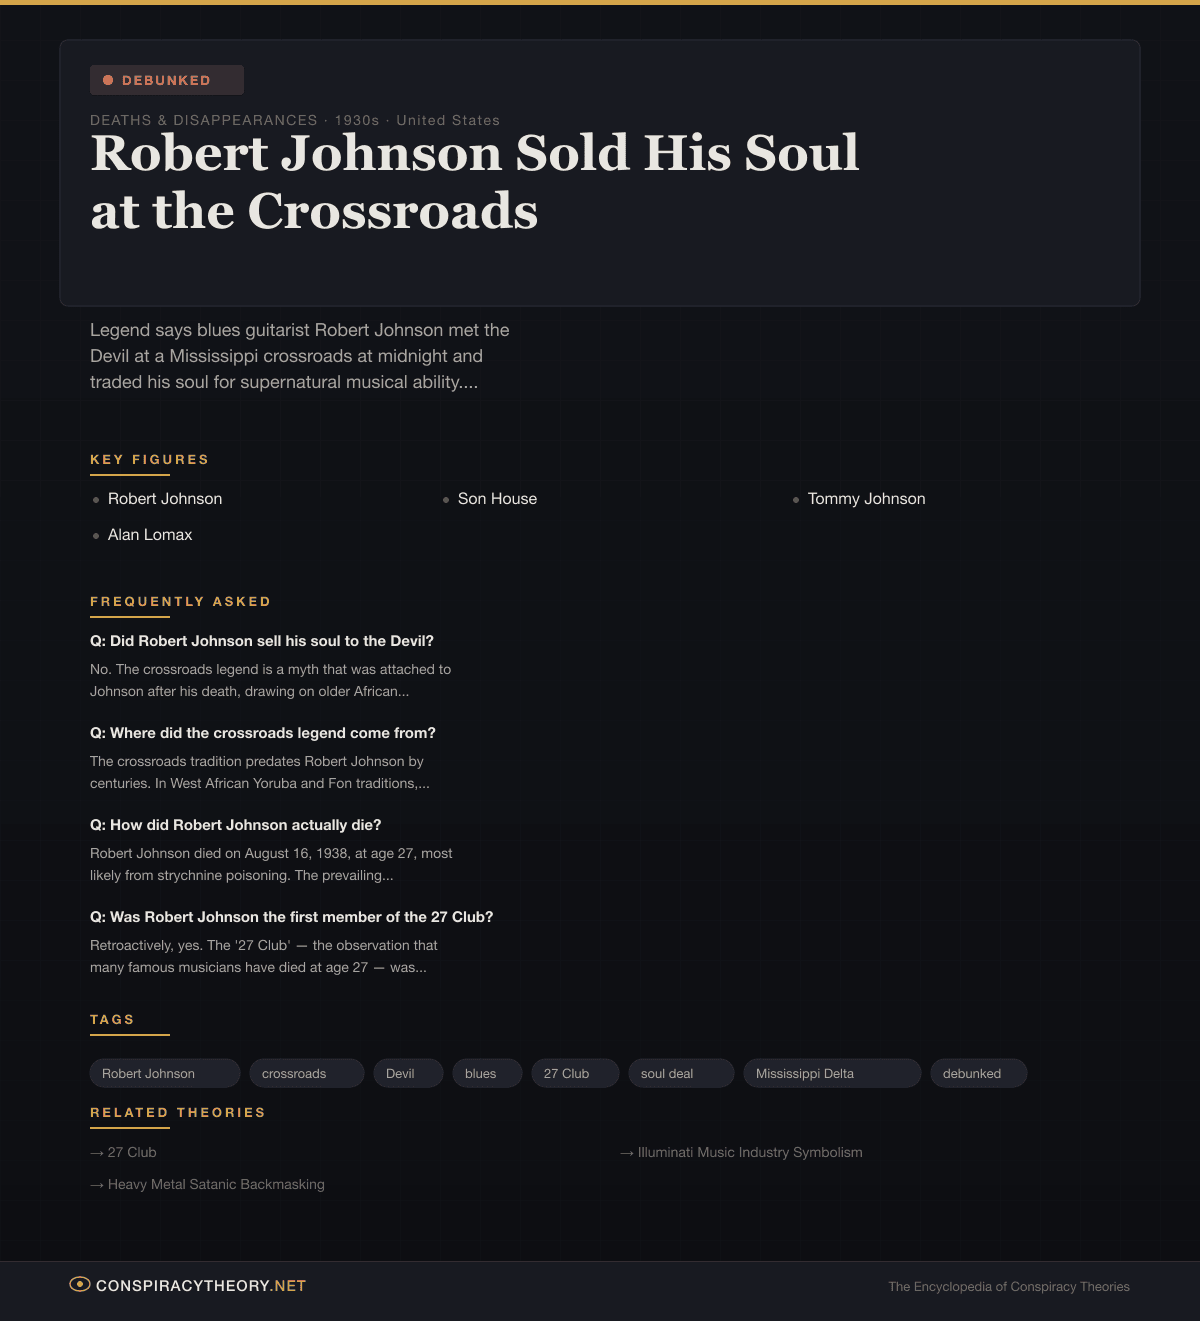The width and height of the screenshot is (1200, 1321).
Task: Open Illuminati Music Industry Symbolism theory link
Action: tap(749, 1152)
